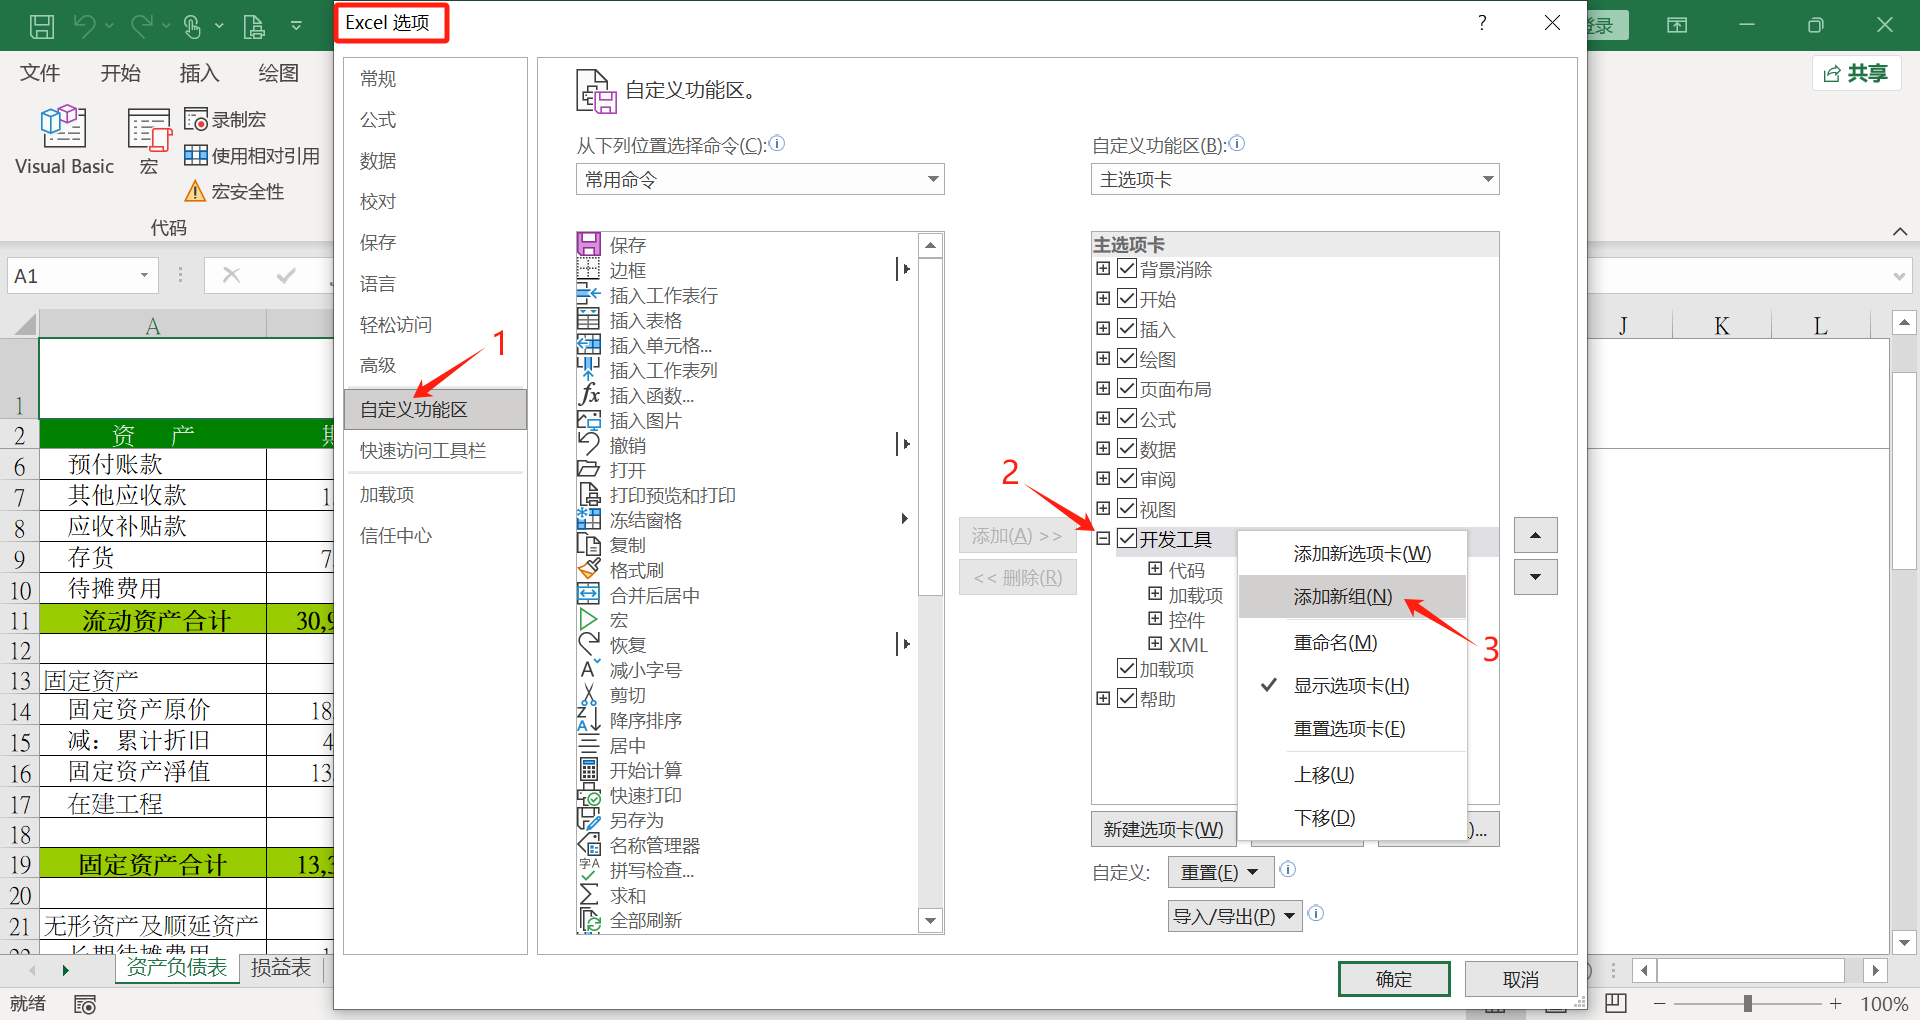
Task: Select 快速访问工具栏 in options sidebar
Action: 435,451
